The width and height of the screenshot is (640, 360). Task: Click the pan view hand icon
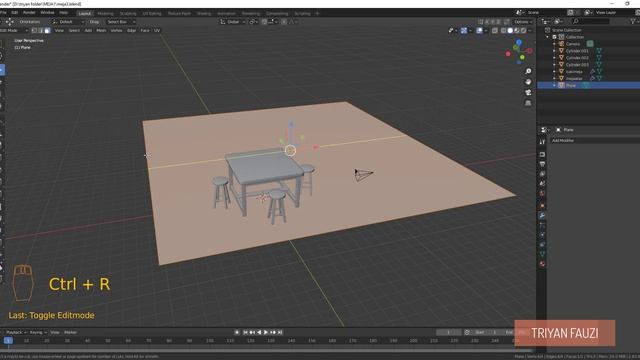click(x=528, y=82)
